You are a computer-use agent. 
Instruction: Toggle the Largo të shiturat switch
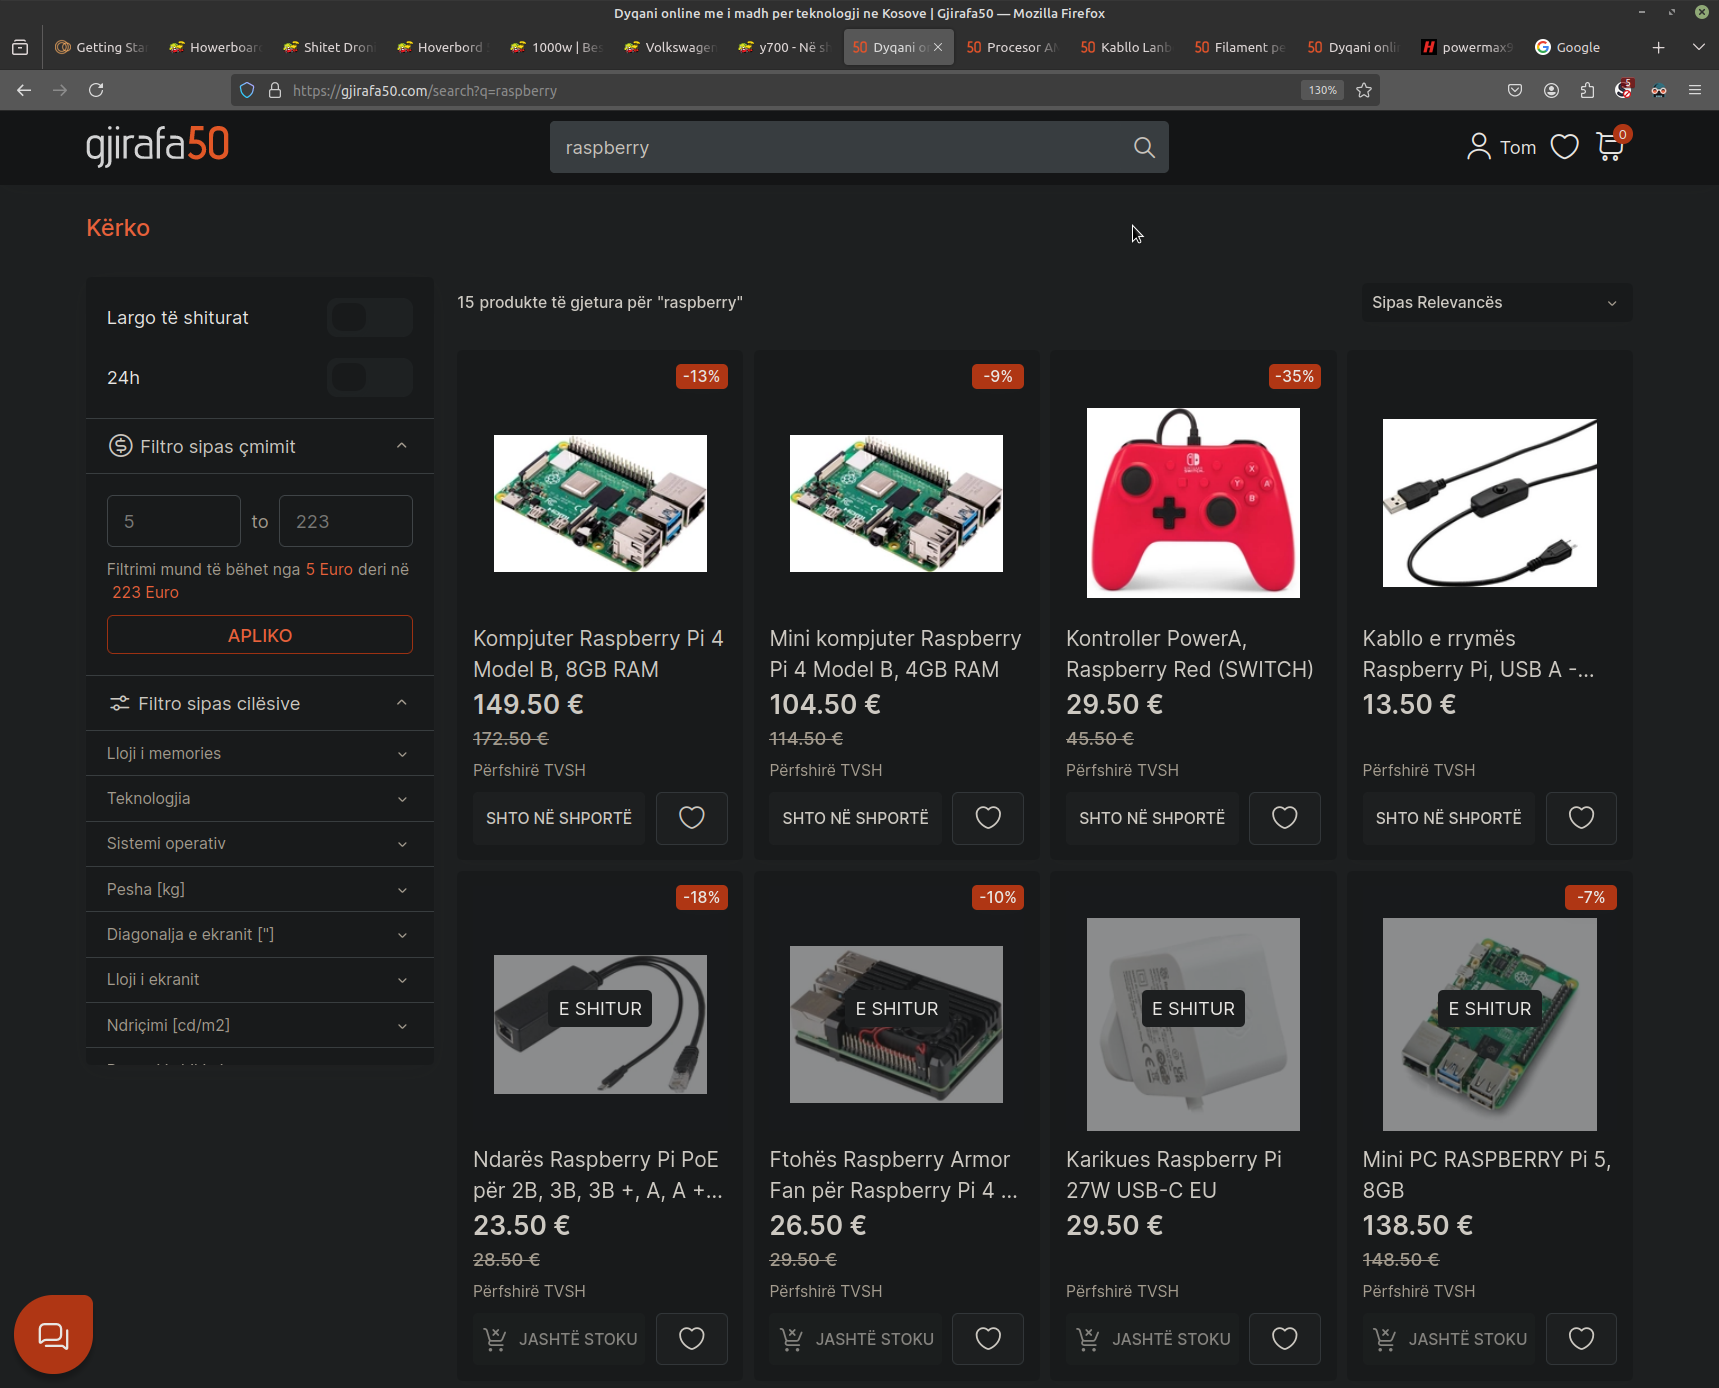(x=370, y=317)
